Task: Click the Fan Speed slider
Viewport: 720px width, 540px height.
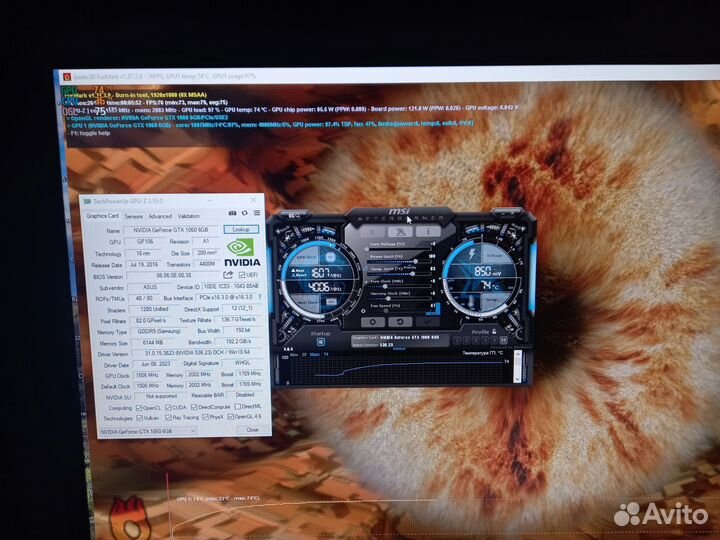Action: click(400, 311)
